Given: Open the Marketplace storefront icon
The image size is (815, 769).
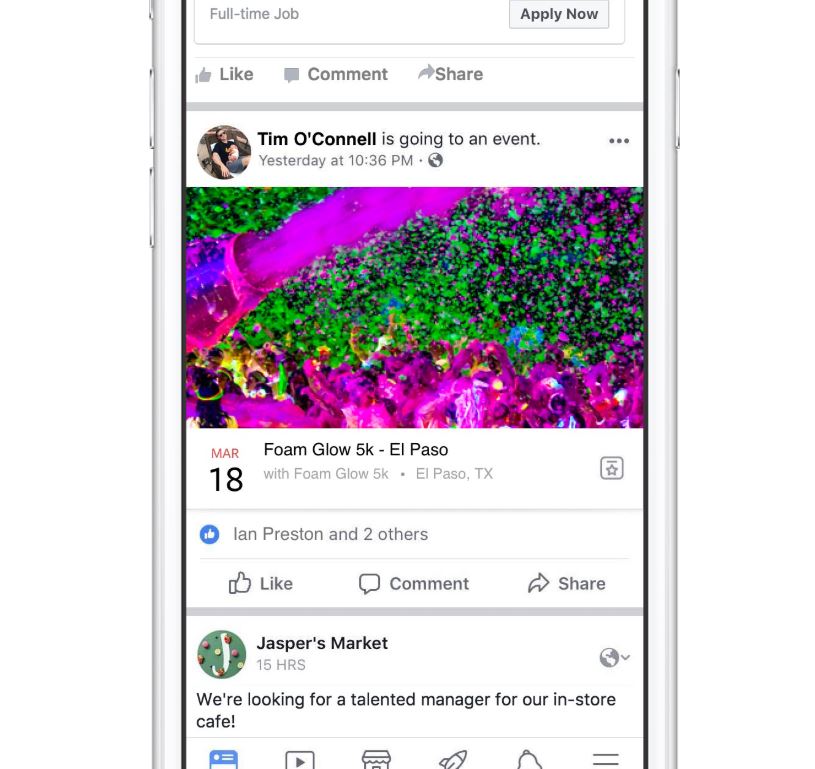Looking at the screenshot, I should 376,759.
